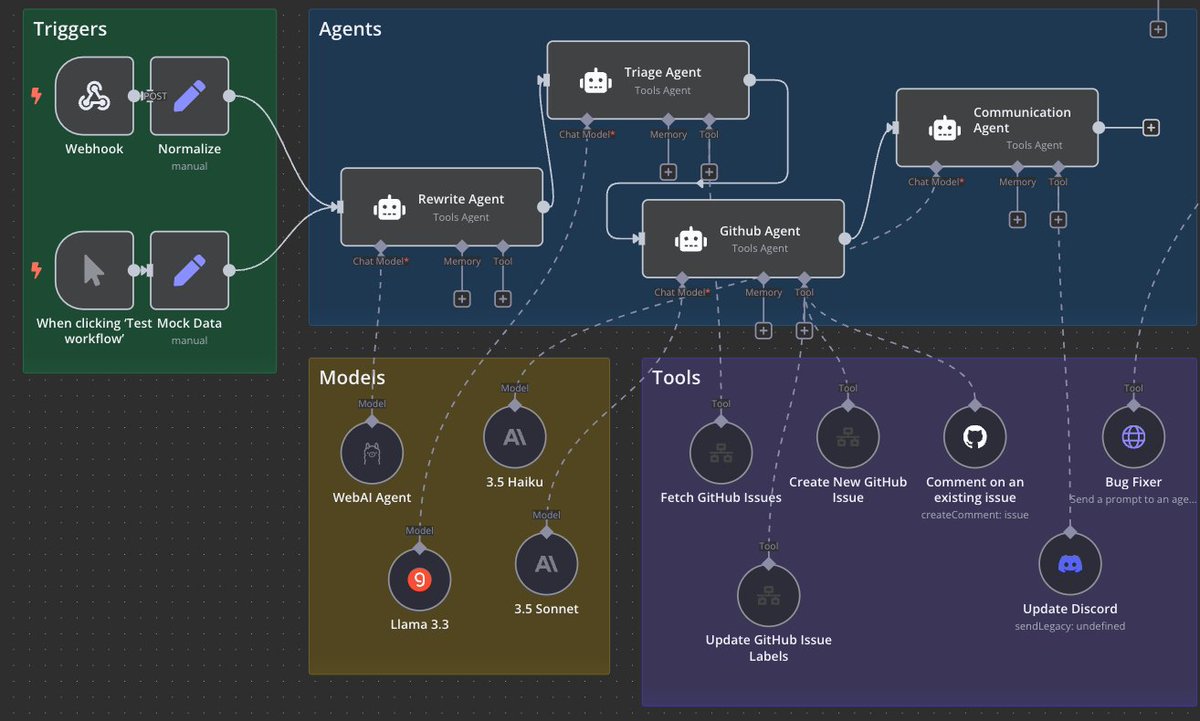Open the Update GitHub Issue Labels node
Image resolution: width=1200 pixels, height=721 pixels.
tap(768, 596)
